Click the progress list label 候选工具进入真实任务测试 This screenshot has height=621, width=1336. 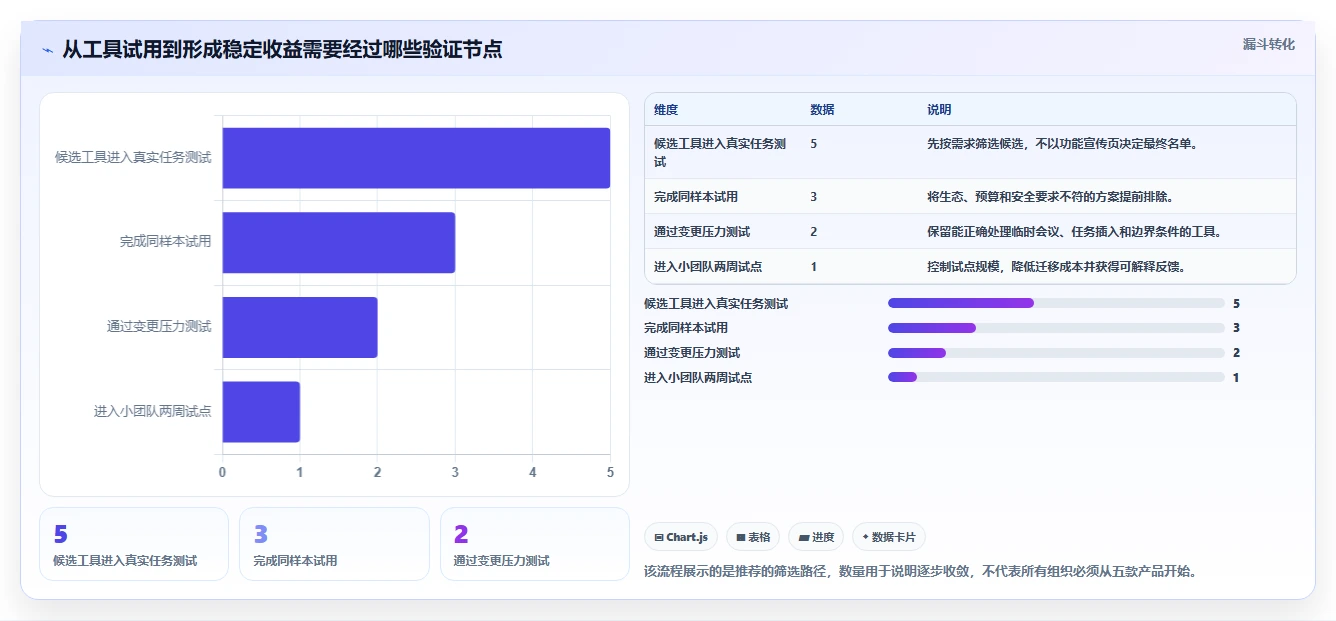point(716,303)
